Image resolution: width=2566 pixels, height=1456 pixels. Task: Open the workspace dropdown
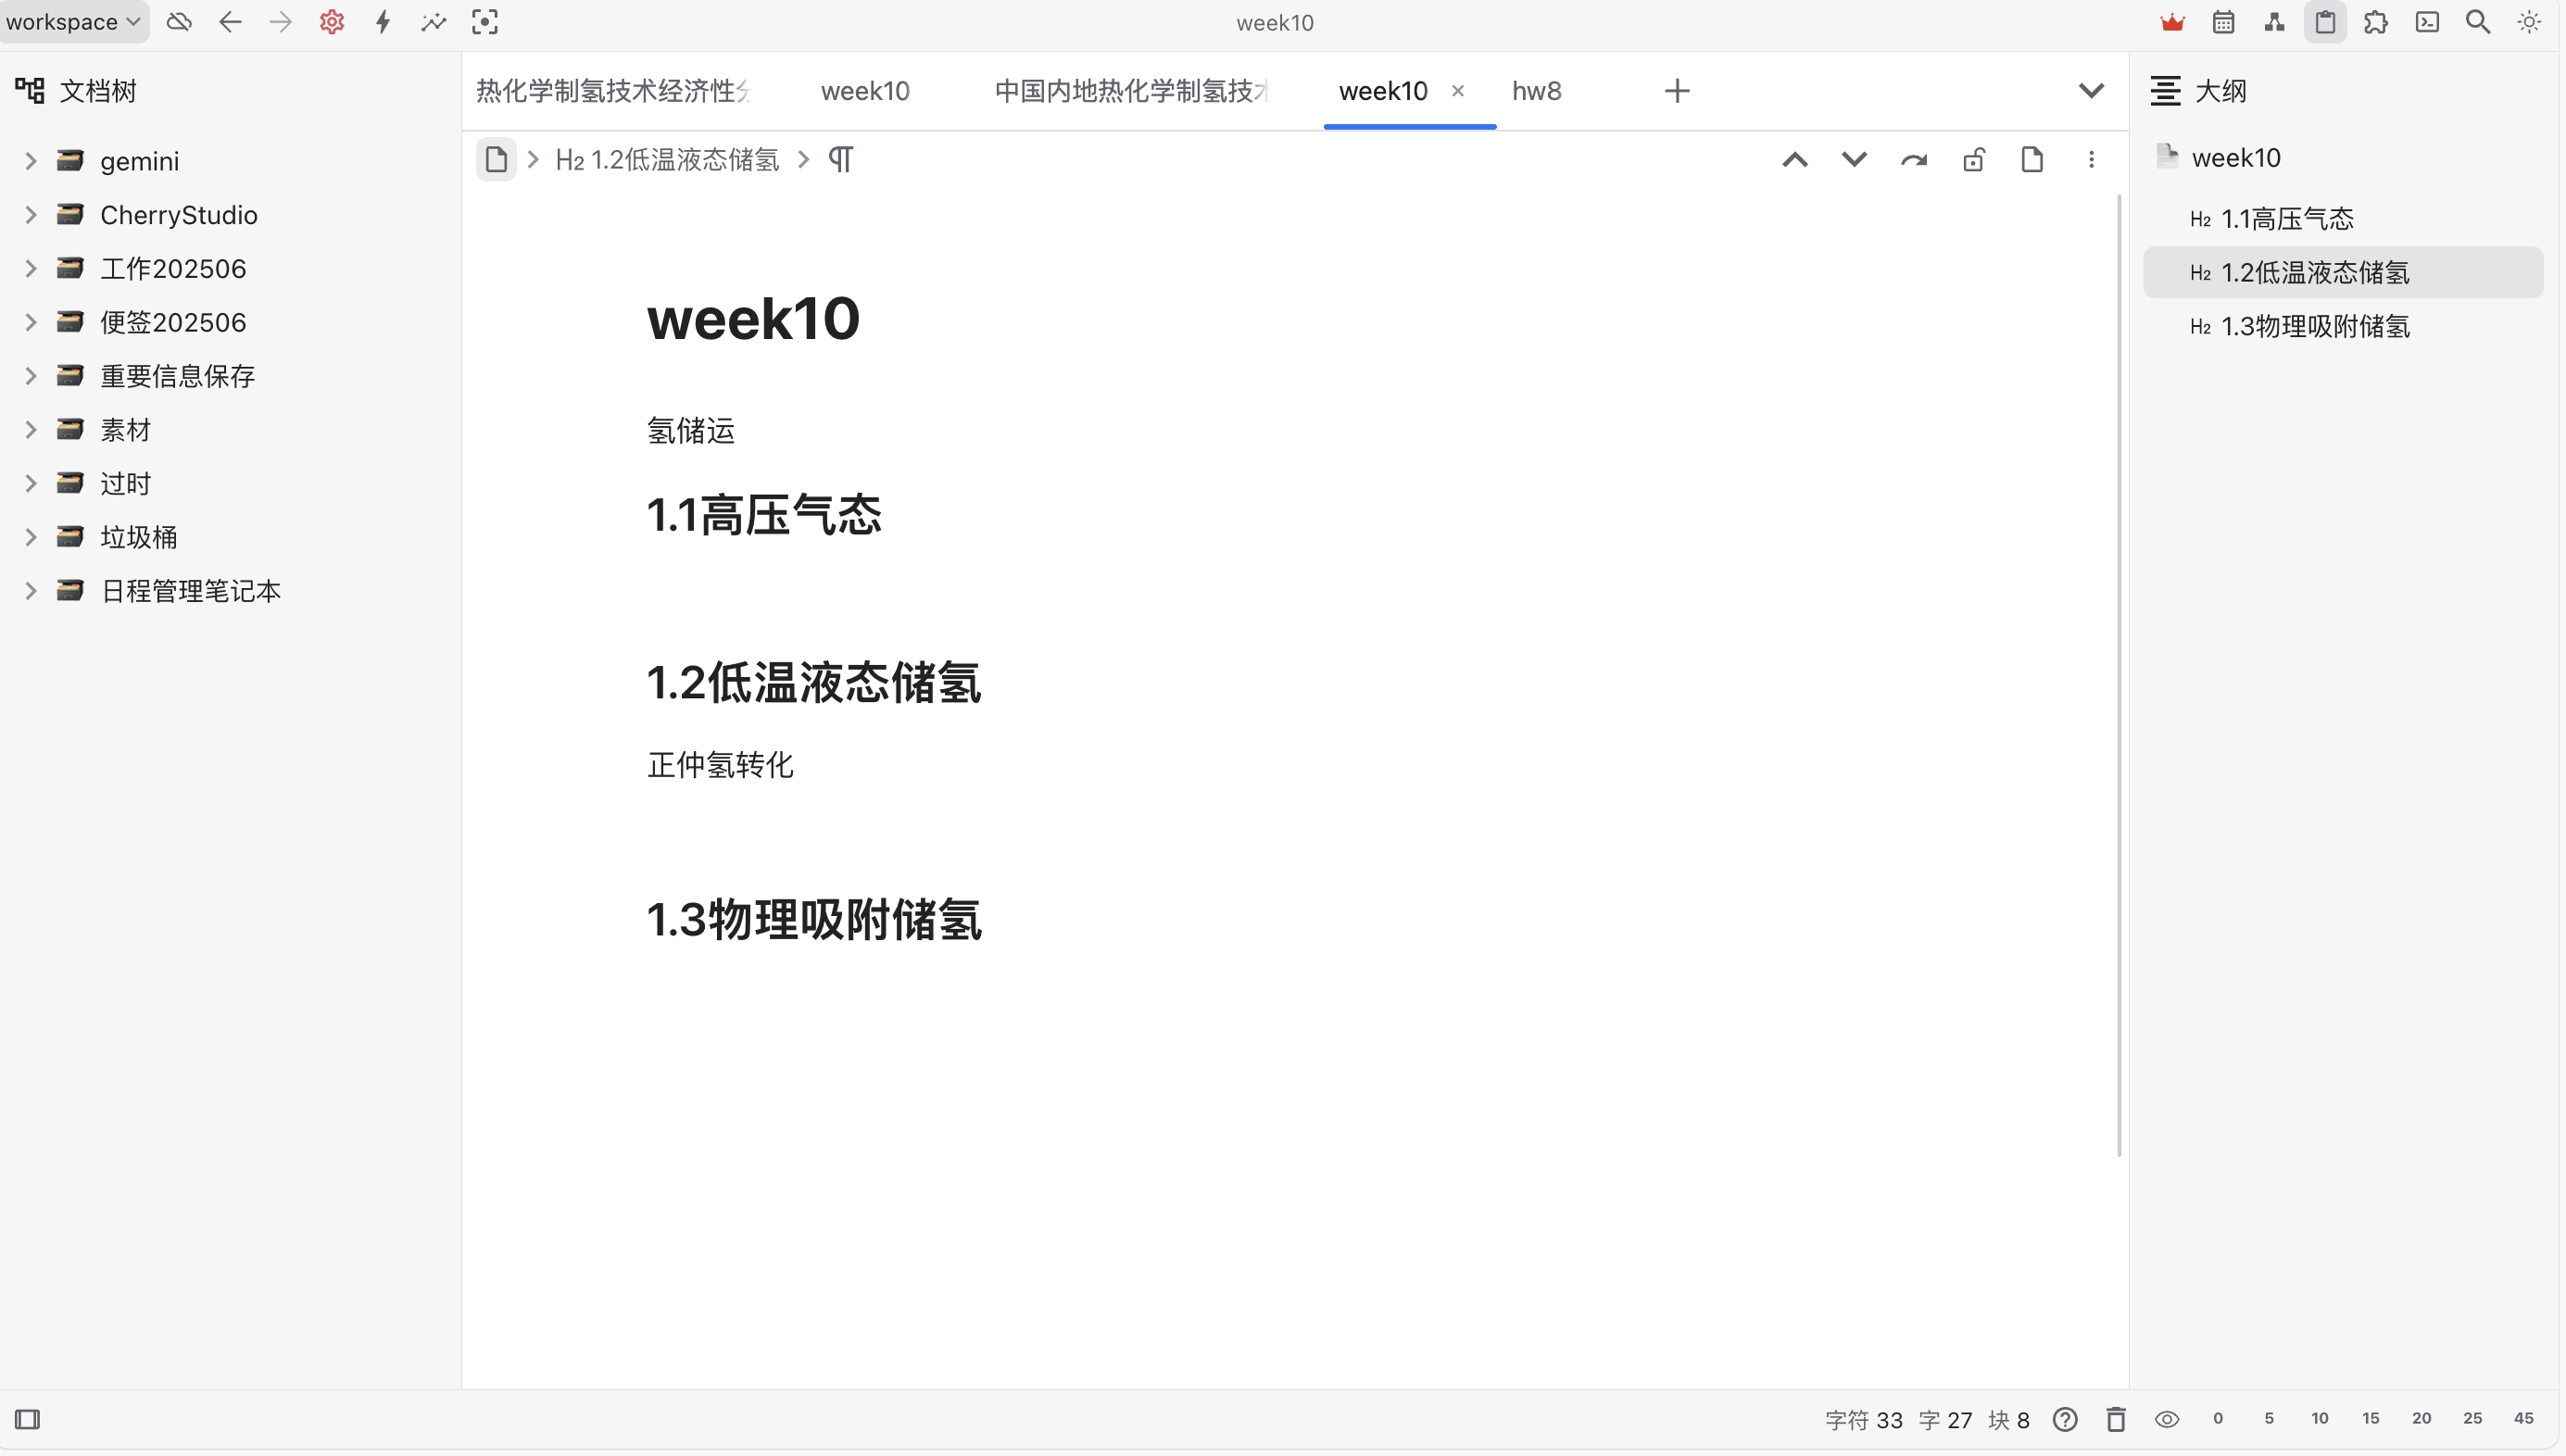click(74, 22)
